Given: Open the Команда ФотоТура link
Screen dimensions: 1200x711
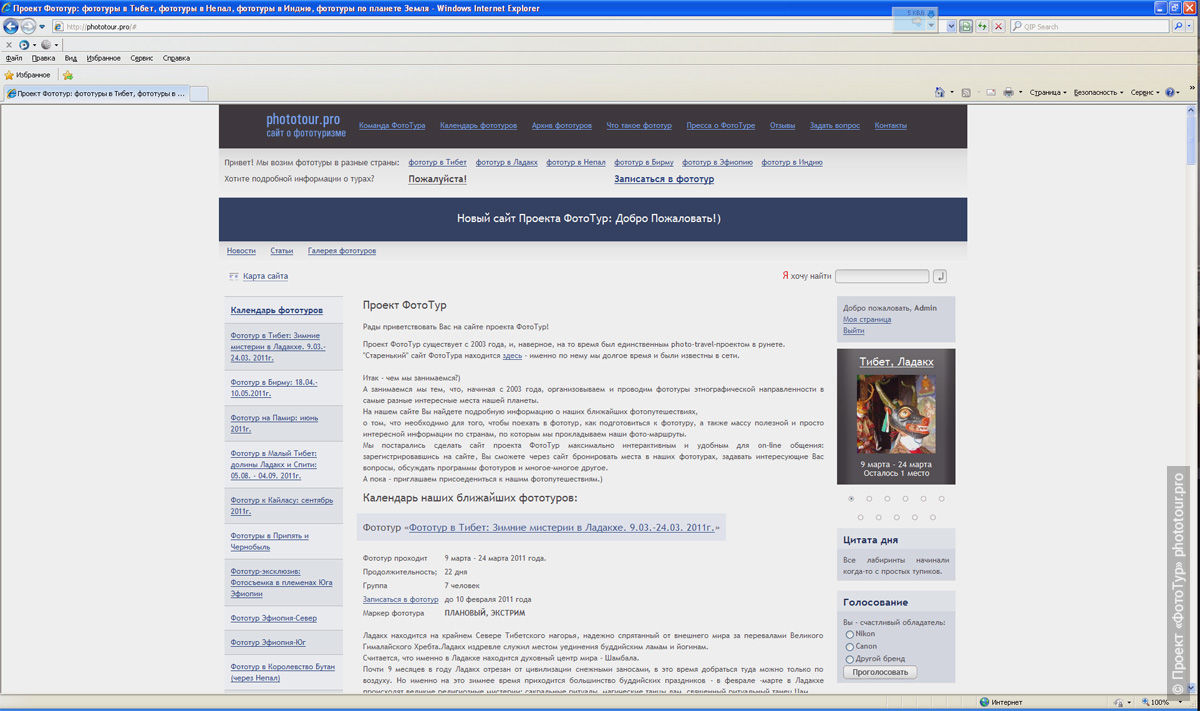Looking at the screenshot, I should tap(392, 125).
